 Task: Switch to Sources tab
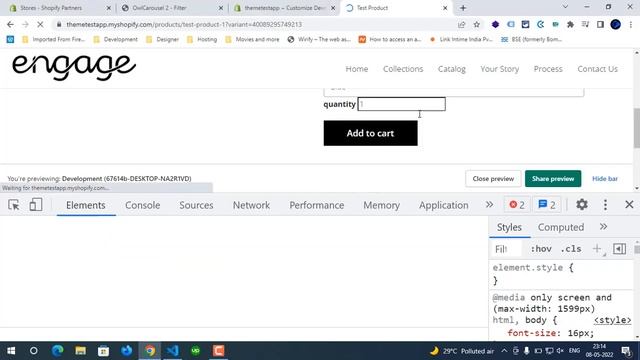(x=196, y=205)
